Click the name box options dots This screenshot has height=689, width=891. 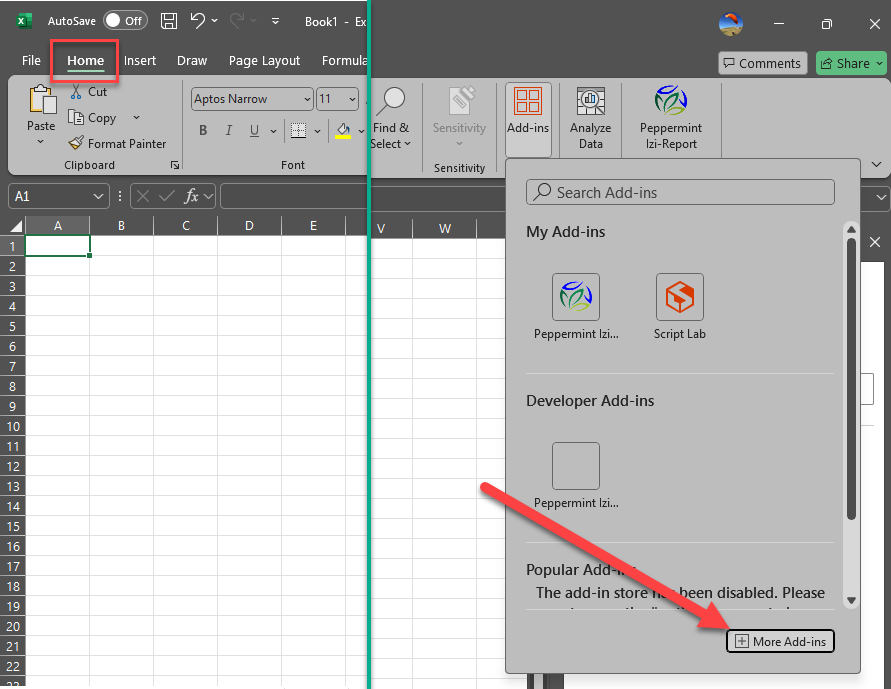120,197
